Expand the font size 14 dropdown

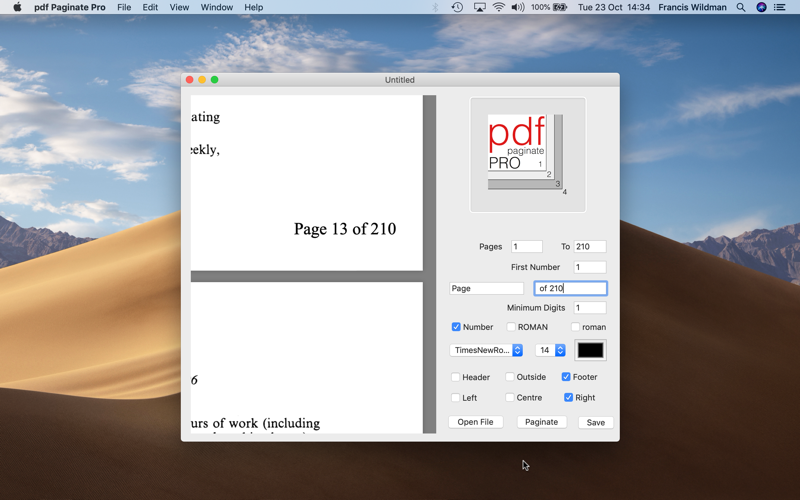point(550,350)
